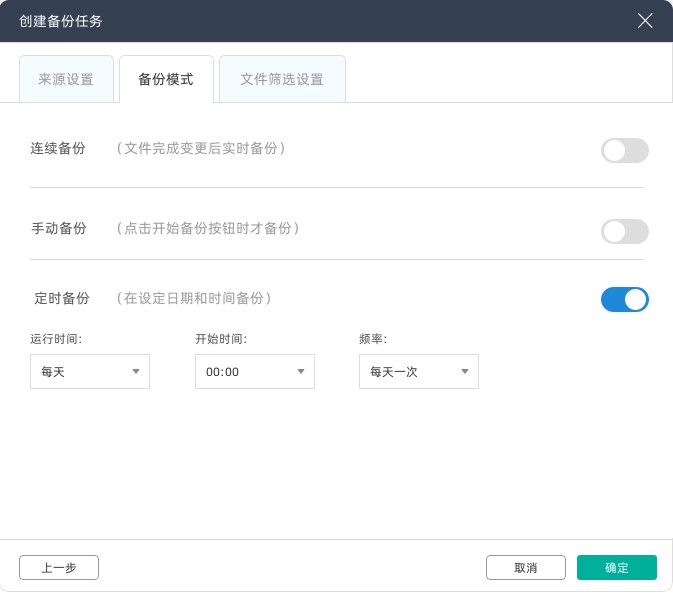Image resolution: width=673 pixels, height=593 pixels.
Task: Enable the 连续备份 toggle switch
Action: [x=624, y=151]
